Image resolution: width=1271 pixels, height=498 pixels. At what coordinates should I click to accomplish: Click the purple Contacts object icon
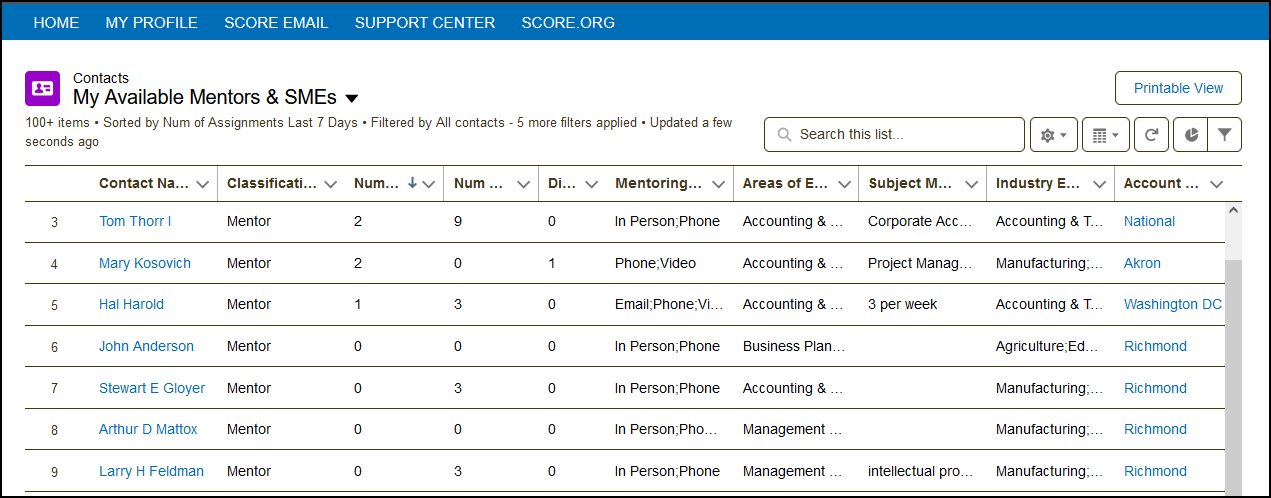tap(43, 88)
